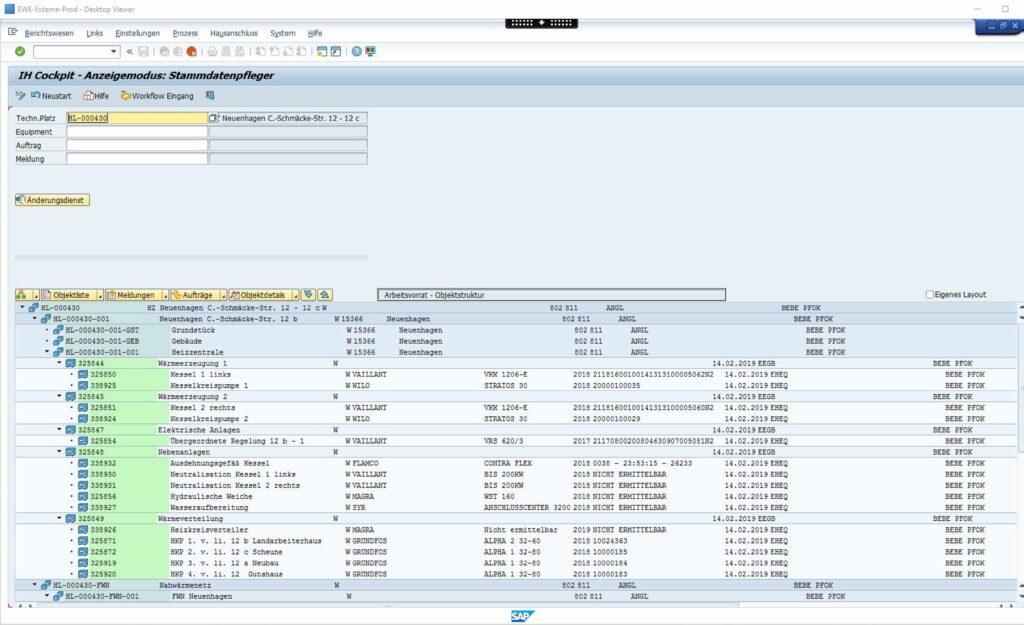1024x625 pixels.
Task: Enable the Eigenes Layout checkbox
Action: click(x=931, y=295)
